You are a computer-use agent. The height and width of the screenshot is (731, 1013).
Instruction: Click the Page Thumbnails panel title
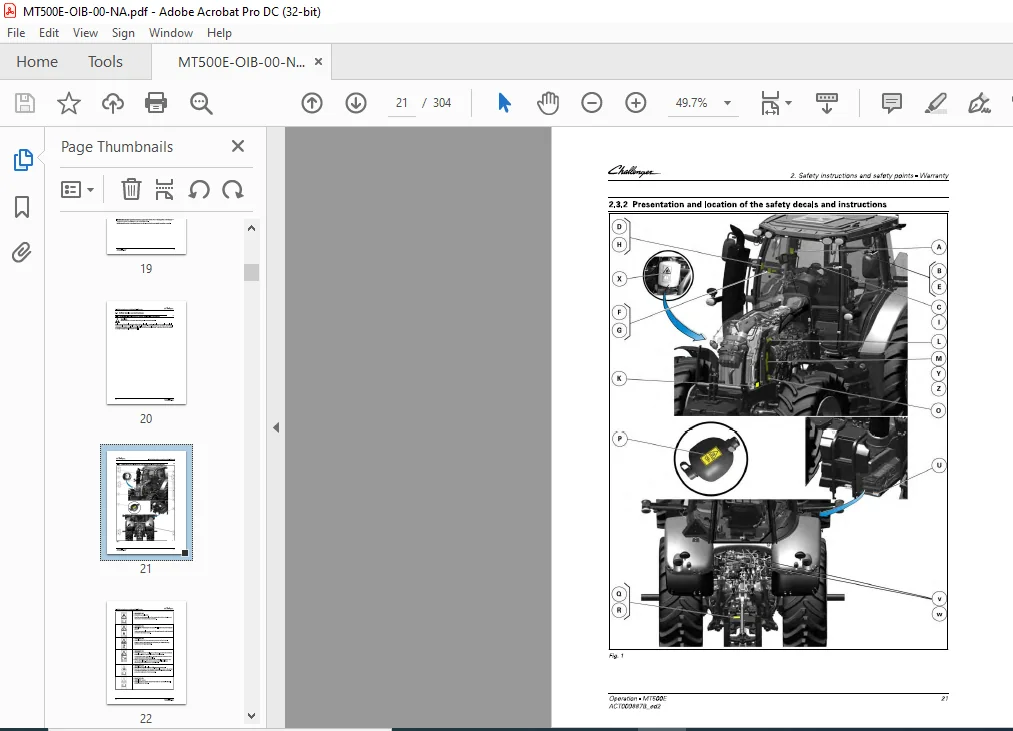click(x=117, y=147)
